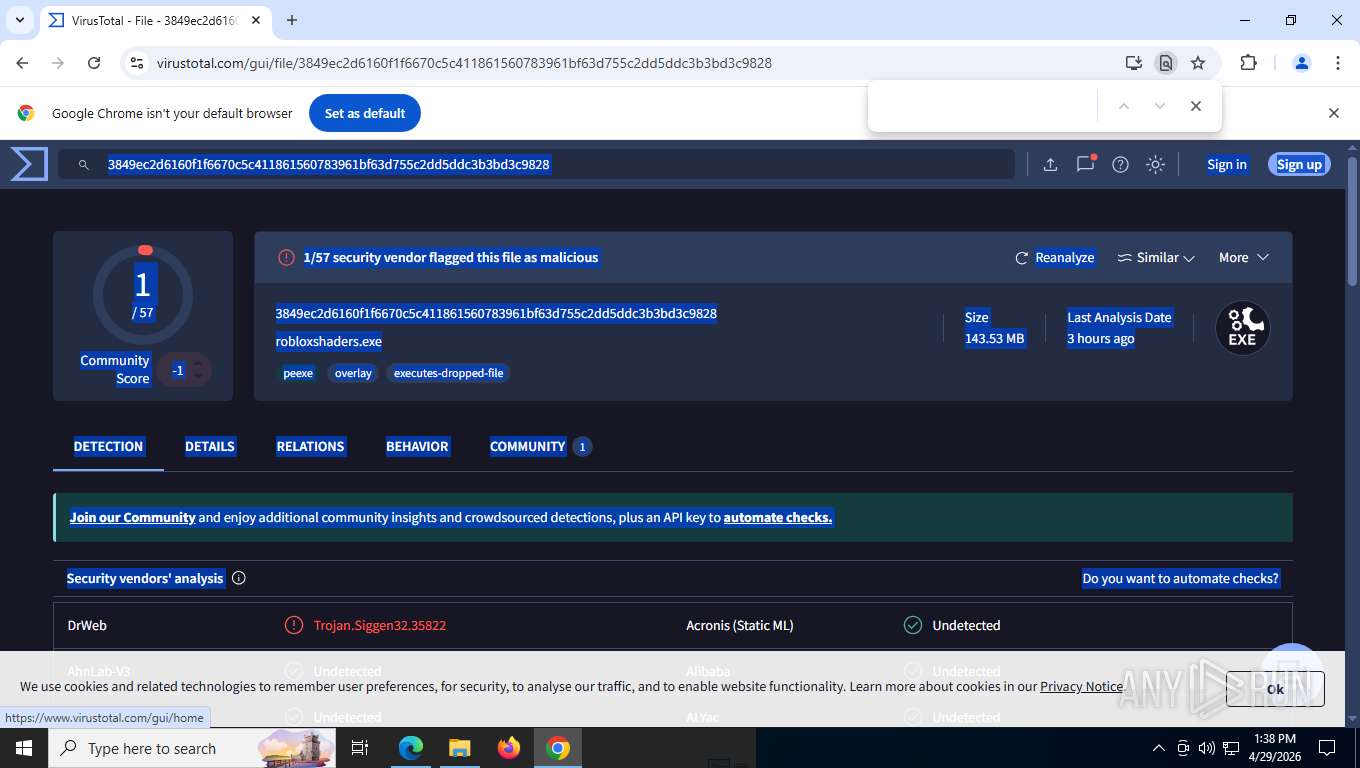Screen dimensions: 1360x768
Task: Open Chrome extensions puzzle icon
Action: tap(1248, 63)
